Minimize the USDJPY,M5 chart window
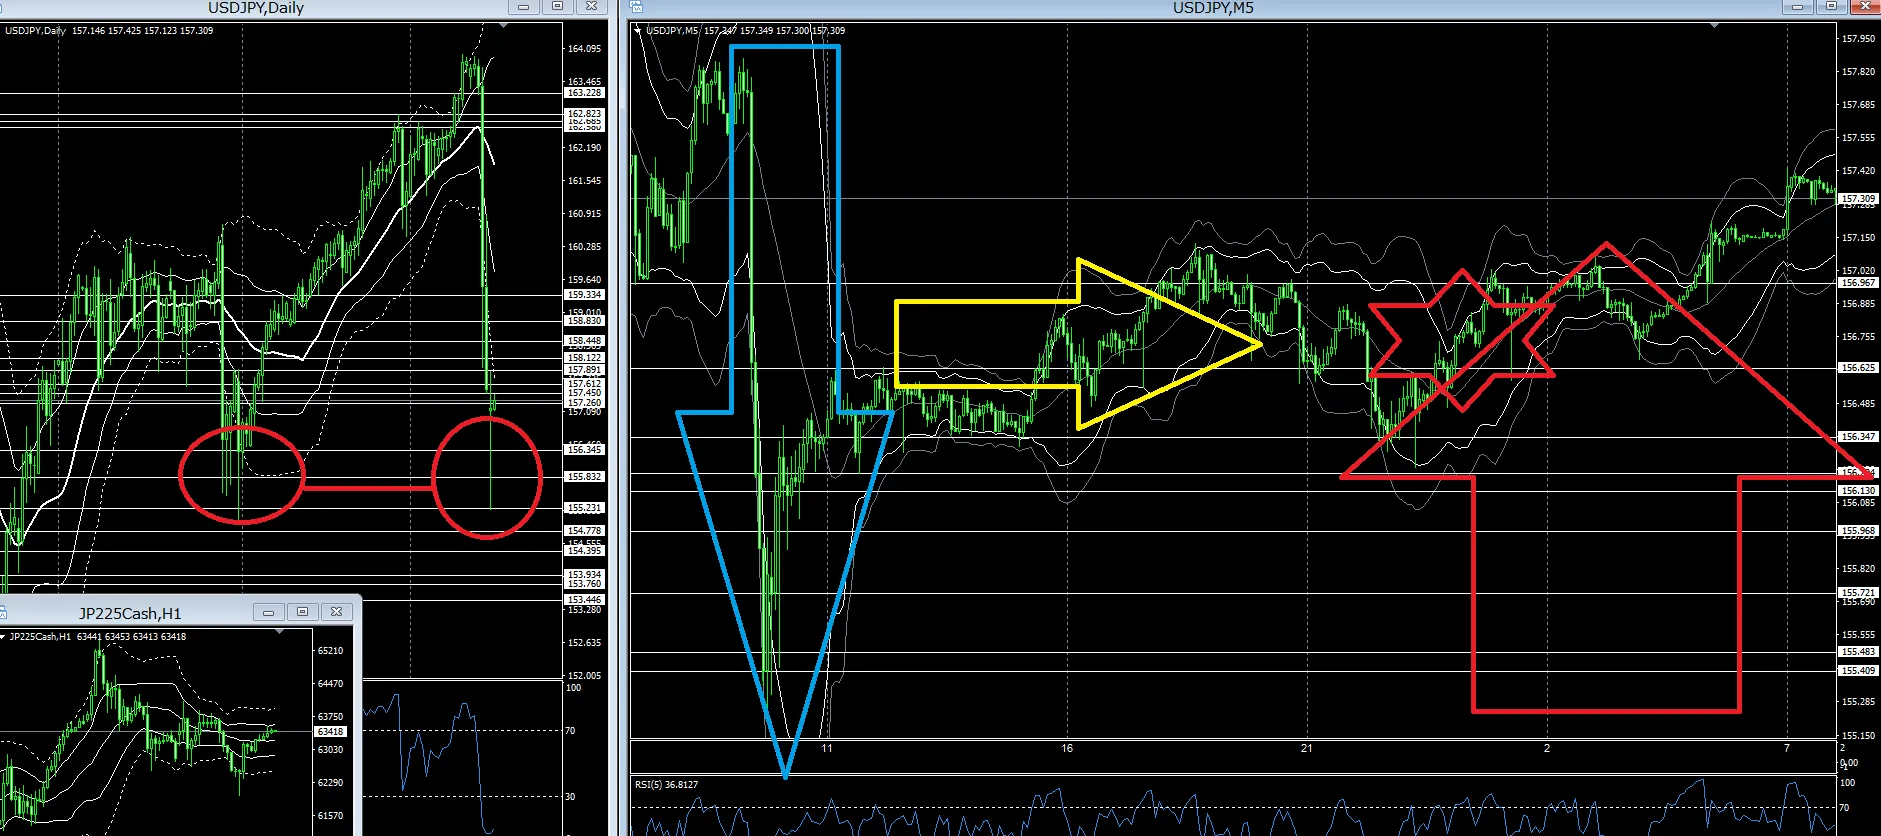This screenshot has width=1881, height=836. pyautogui.click(x=1797, y=7)
